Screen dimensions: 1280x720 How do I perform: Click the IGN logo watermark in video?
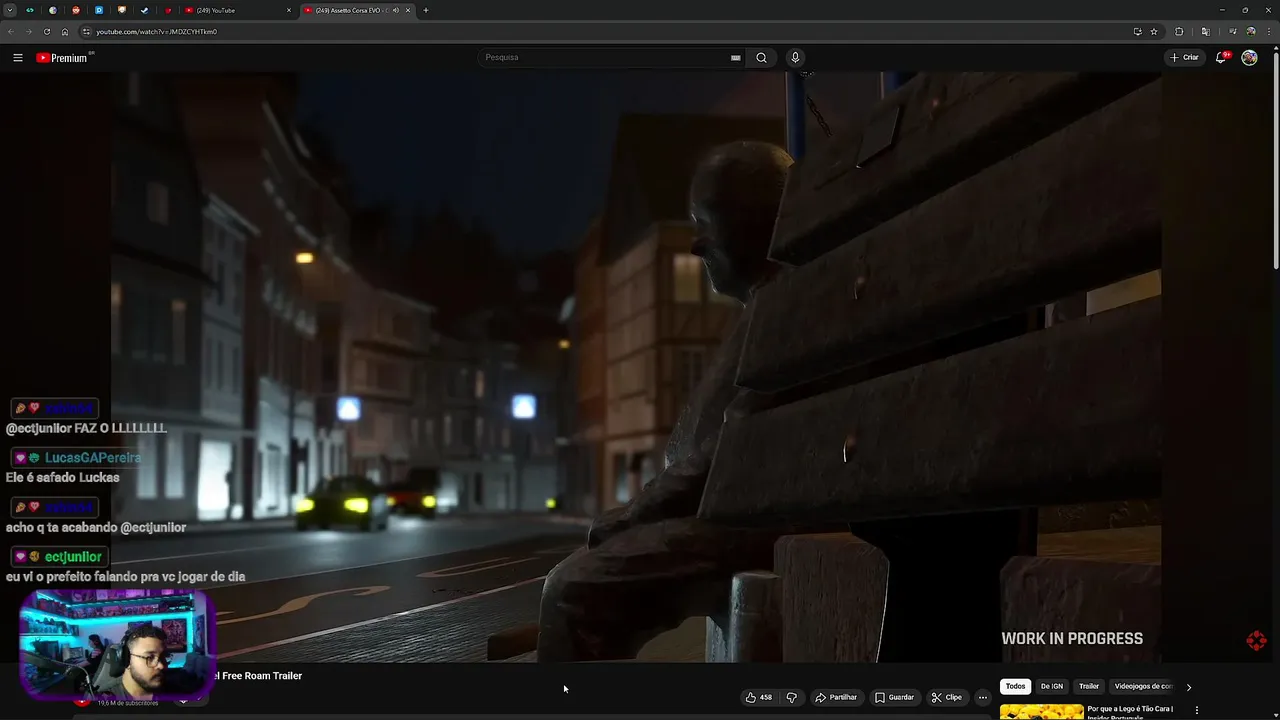(x=1257, y=641)
